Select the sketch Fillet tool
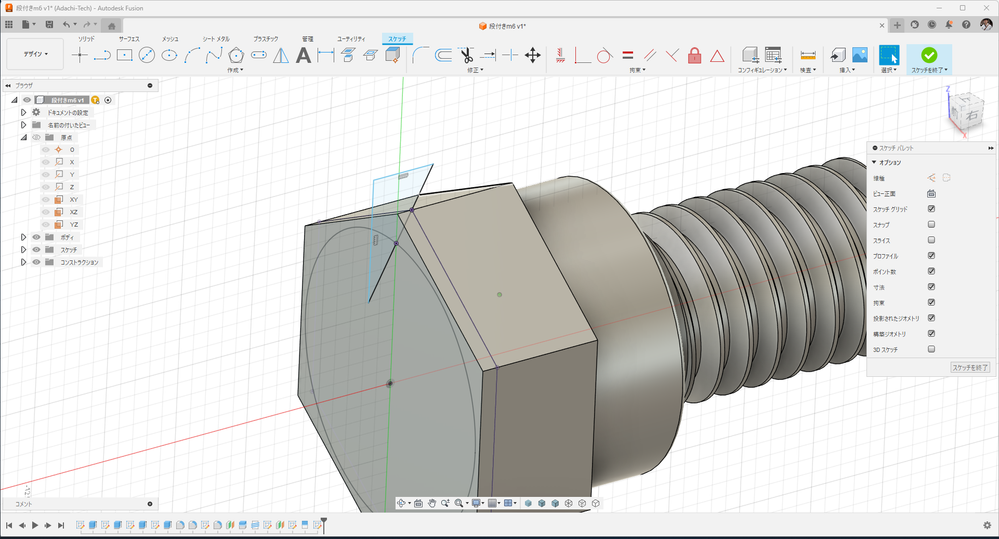This screenshot has width=999, height=539. click(x=420, y=55)
